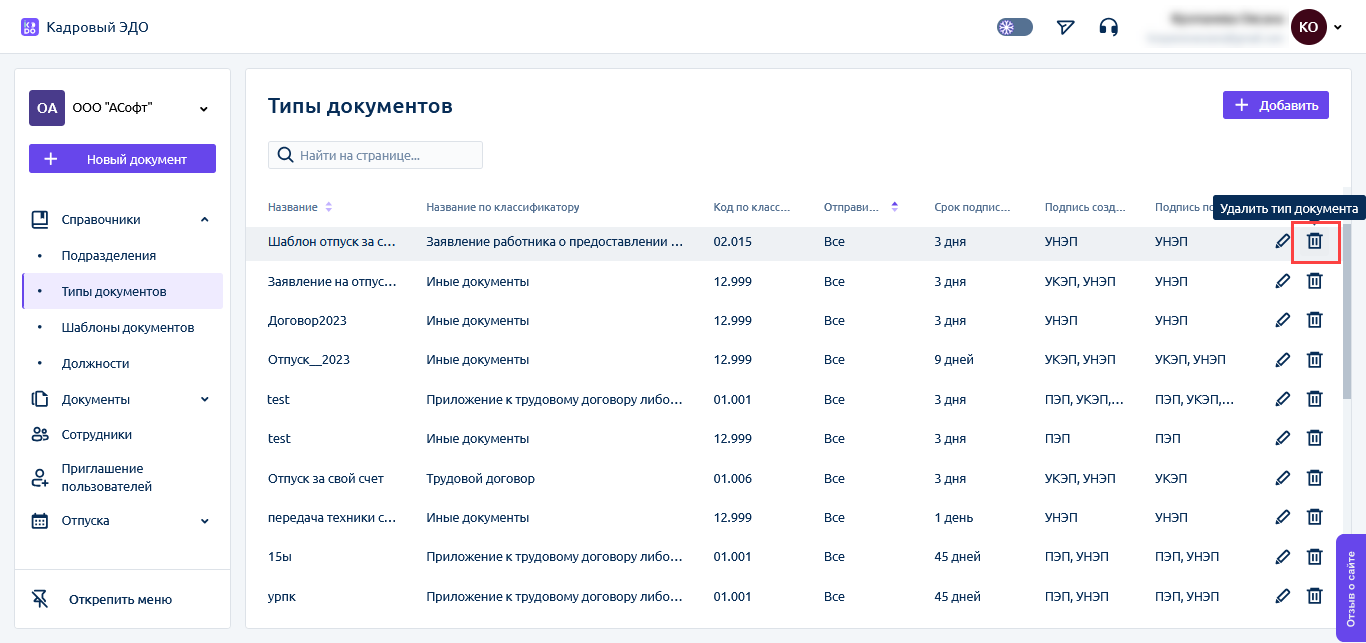1366x643 pixels.
Task: Unpin the menu with Открепить меню
Action: tap(120, 599)
